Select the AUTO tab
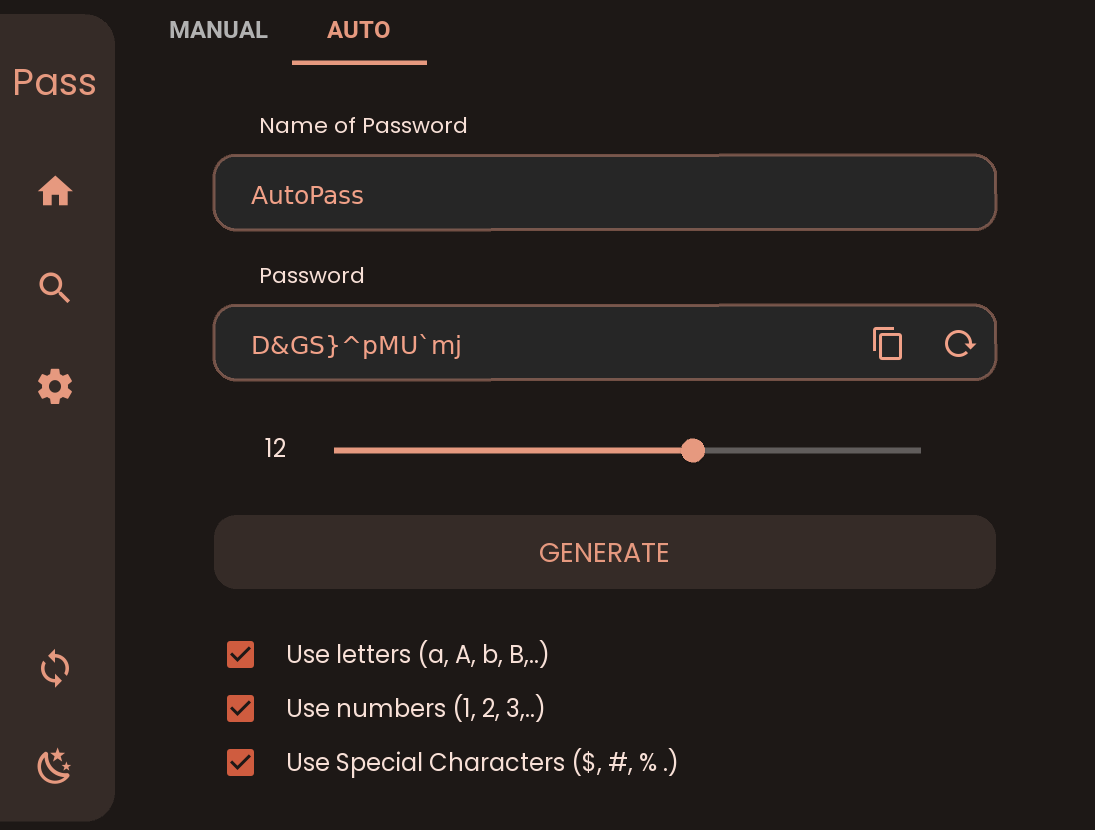Image resolution: width=1095 pixels, height=830 pixels. point(359,30)
